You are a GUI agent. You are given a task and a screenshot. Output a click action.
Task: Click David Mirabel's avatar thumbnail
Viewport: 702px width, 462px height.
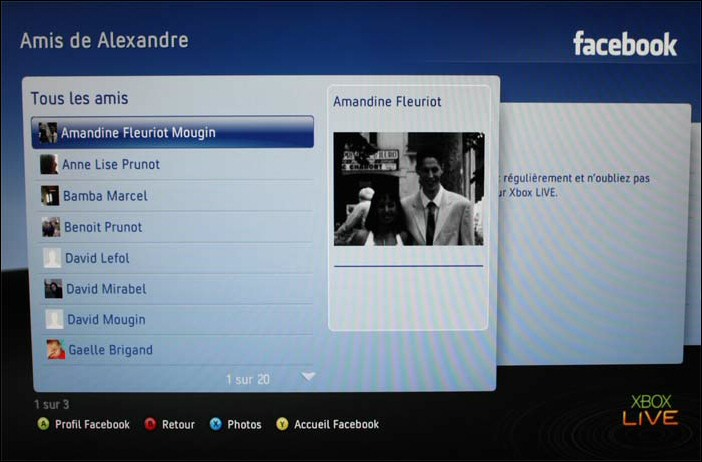coord(53,289)
